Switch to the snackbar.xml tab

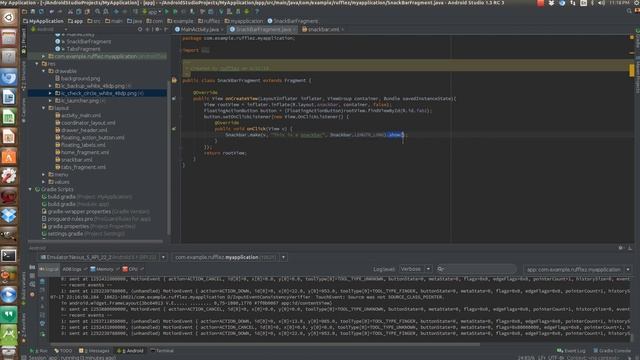pyautogui.click(x=322, y=29)
